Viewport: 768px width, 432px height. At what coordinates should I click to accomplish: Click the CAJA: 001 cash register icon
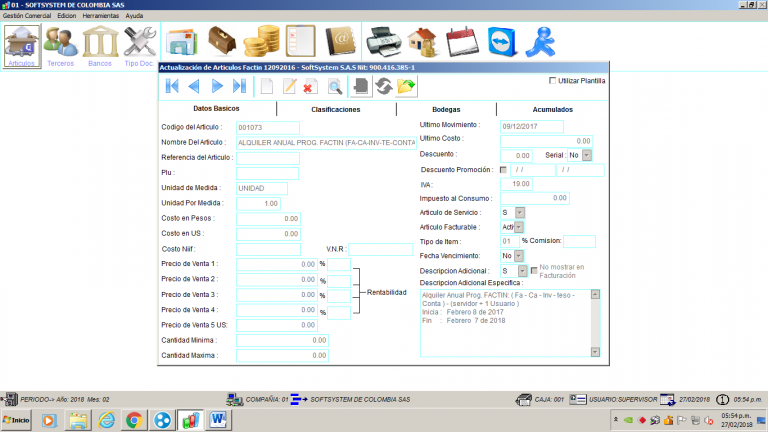(524, 400)
